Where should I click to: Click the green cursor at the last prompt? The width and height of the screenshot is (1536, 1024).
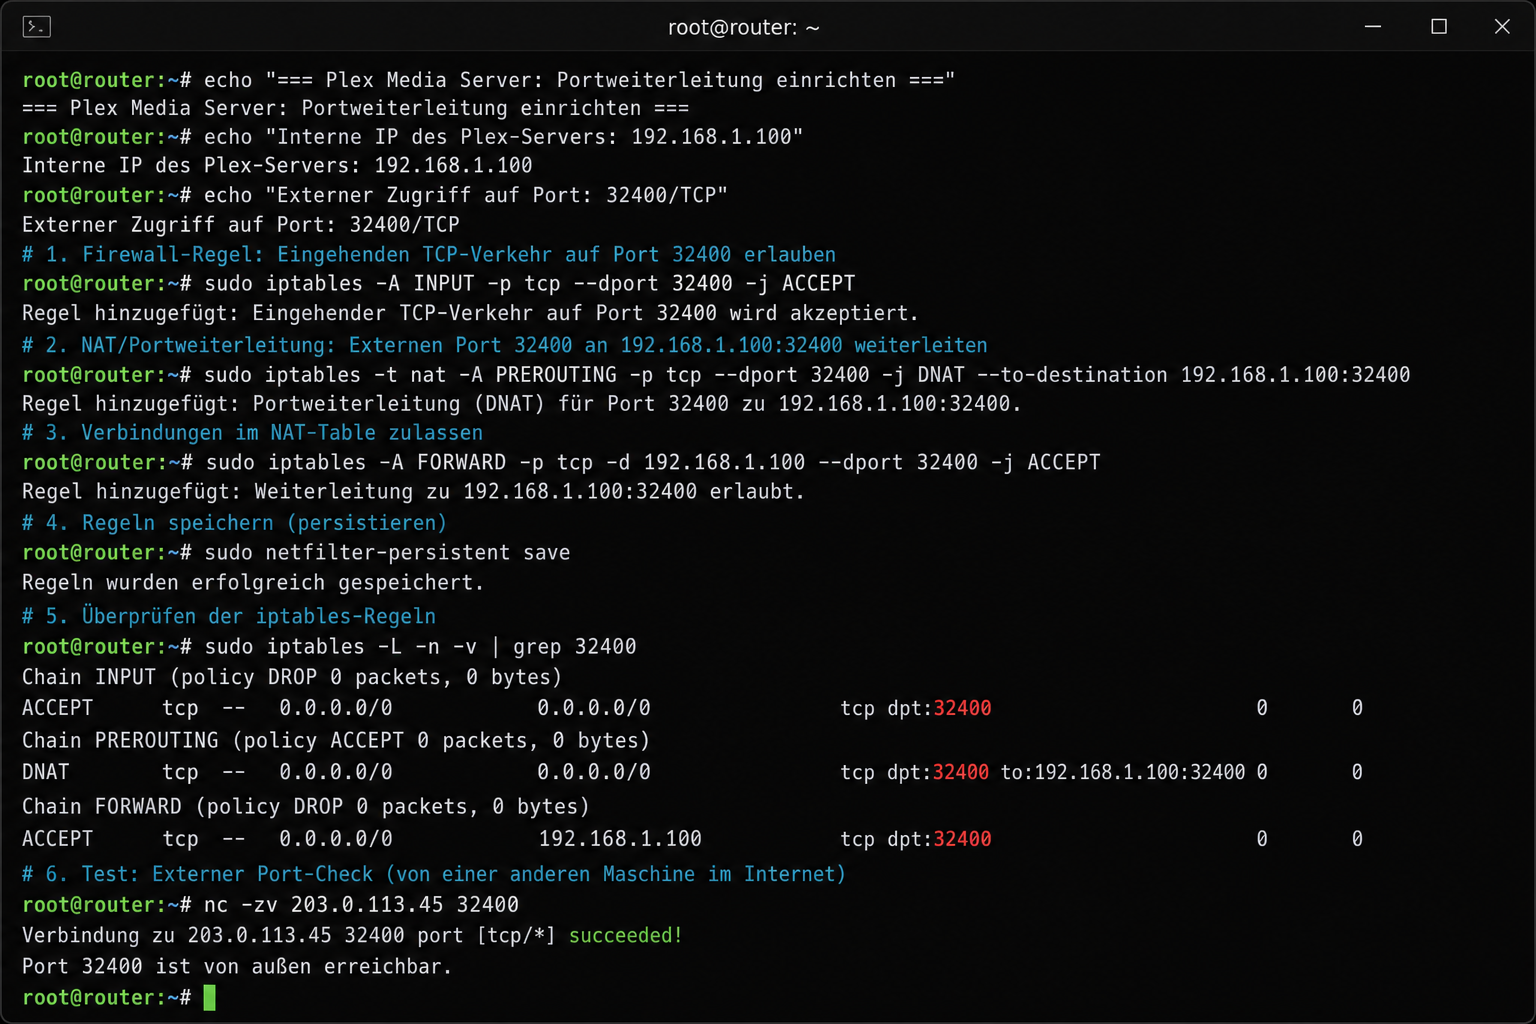[210, 997]
